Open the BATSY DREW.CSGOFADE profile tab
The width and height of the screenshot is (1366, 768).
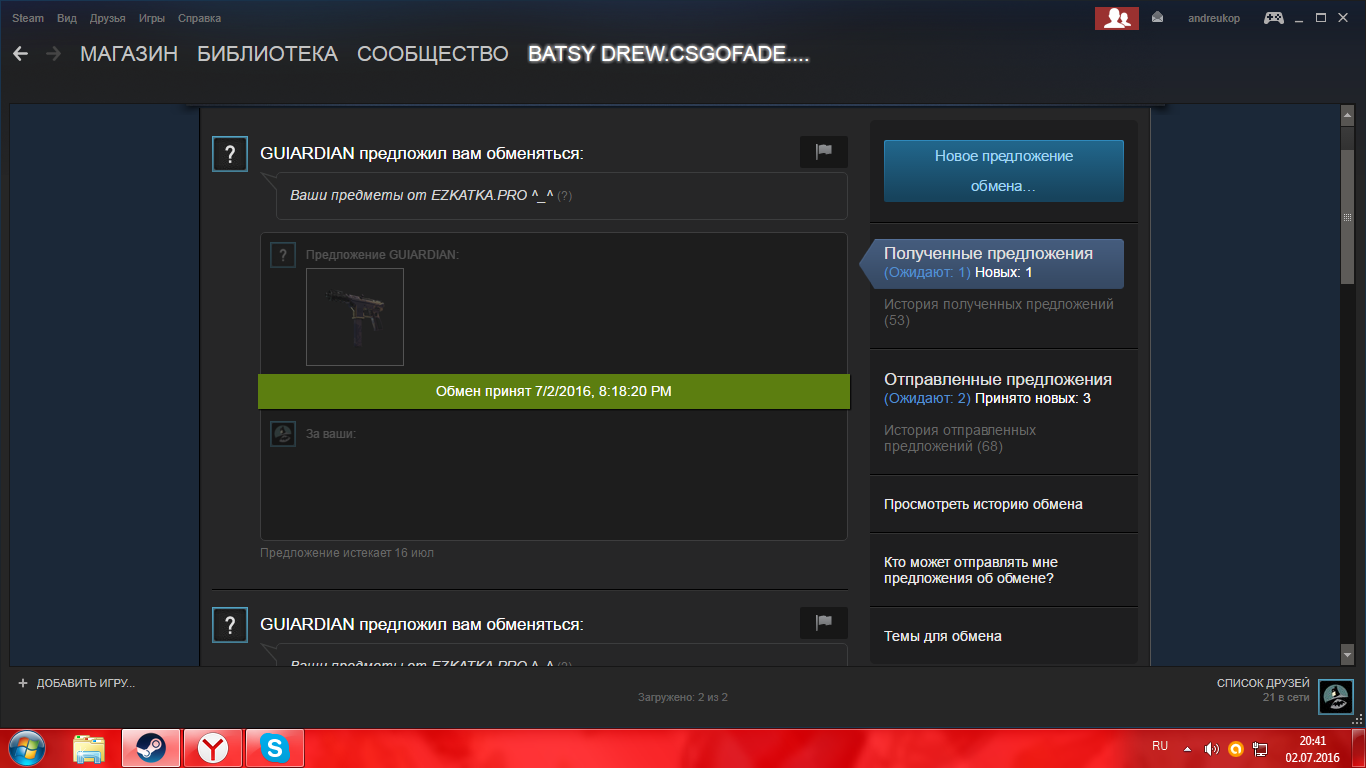point(668,54)
